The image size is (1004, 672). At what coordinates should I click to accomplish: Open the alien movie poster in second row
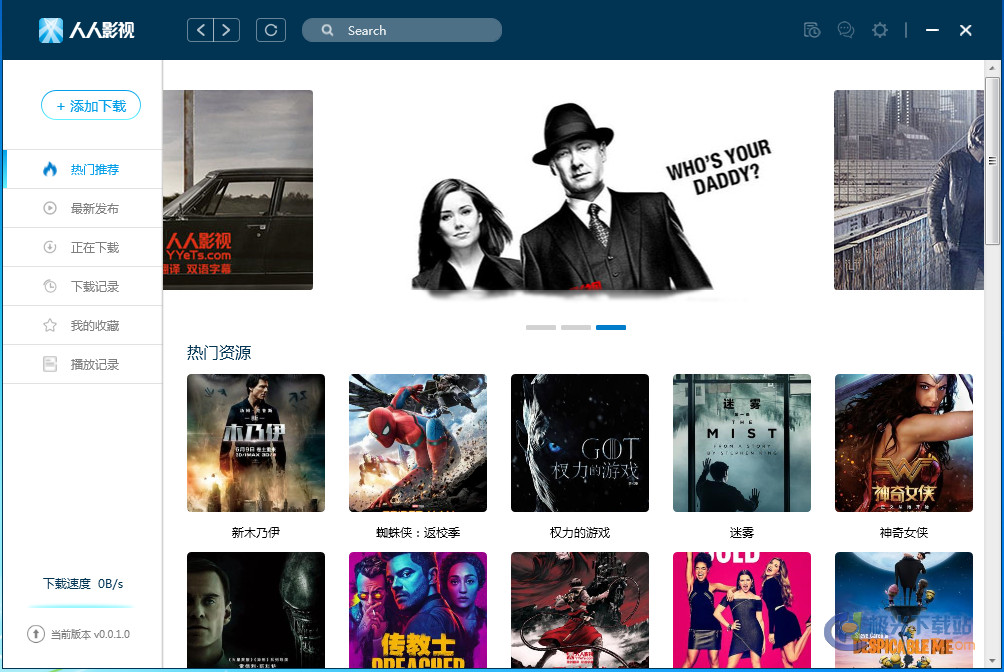256,611
